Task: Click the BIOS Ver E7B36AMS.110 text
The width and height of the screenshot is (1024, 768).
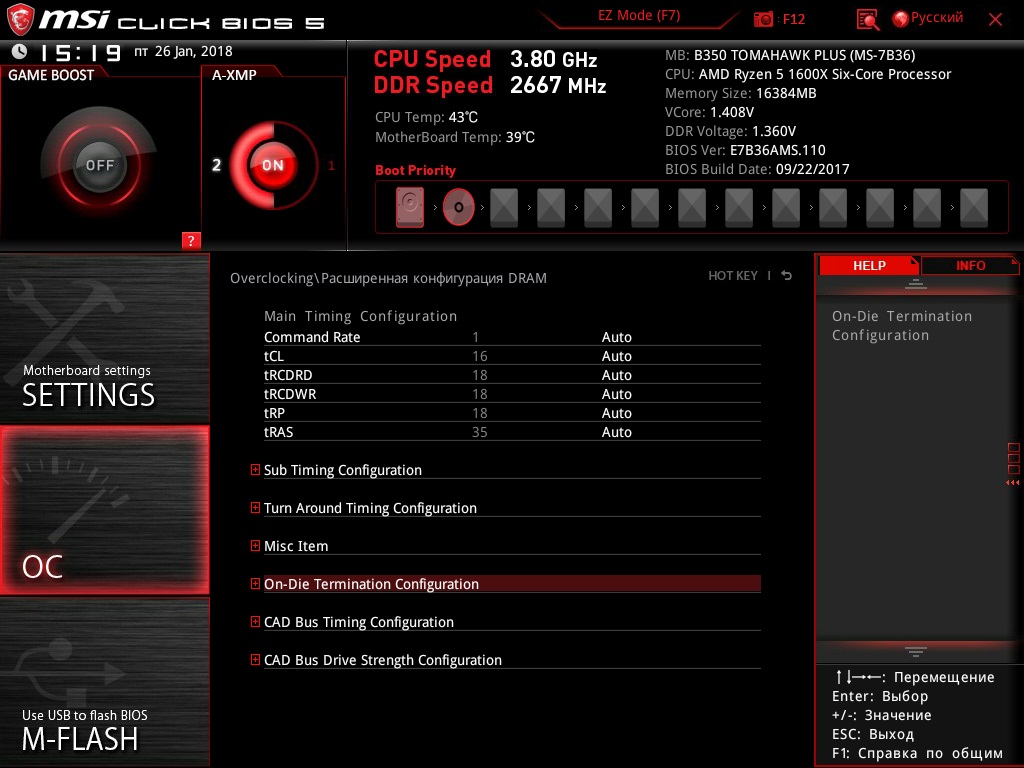Action: pos(745,150)
